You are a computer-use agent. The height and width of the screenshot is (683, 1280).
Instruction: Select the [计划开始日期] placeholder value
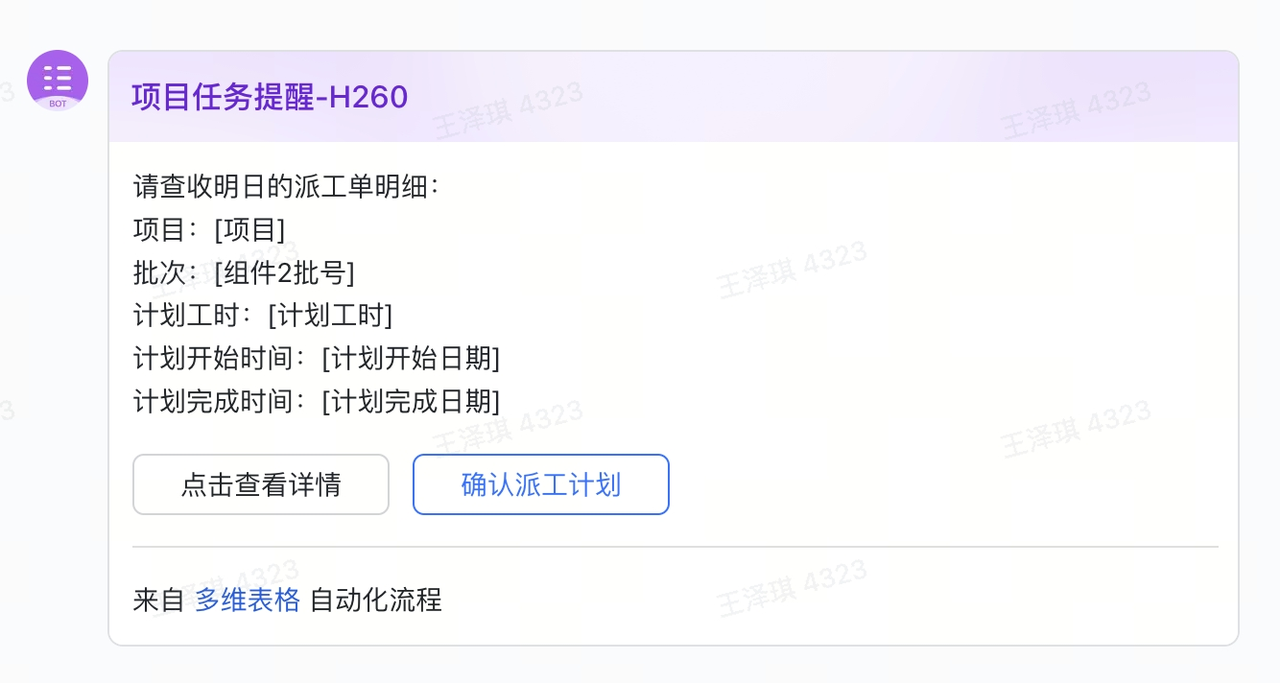(x=411, y=358)
